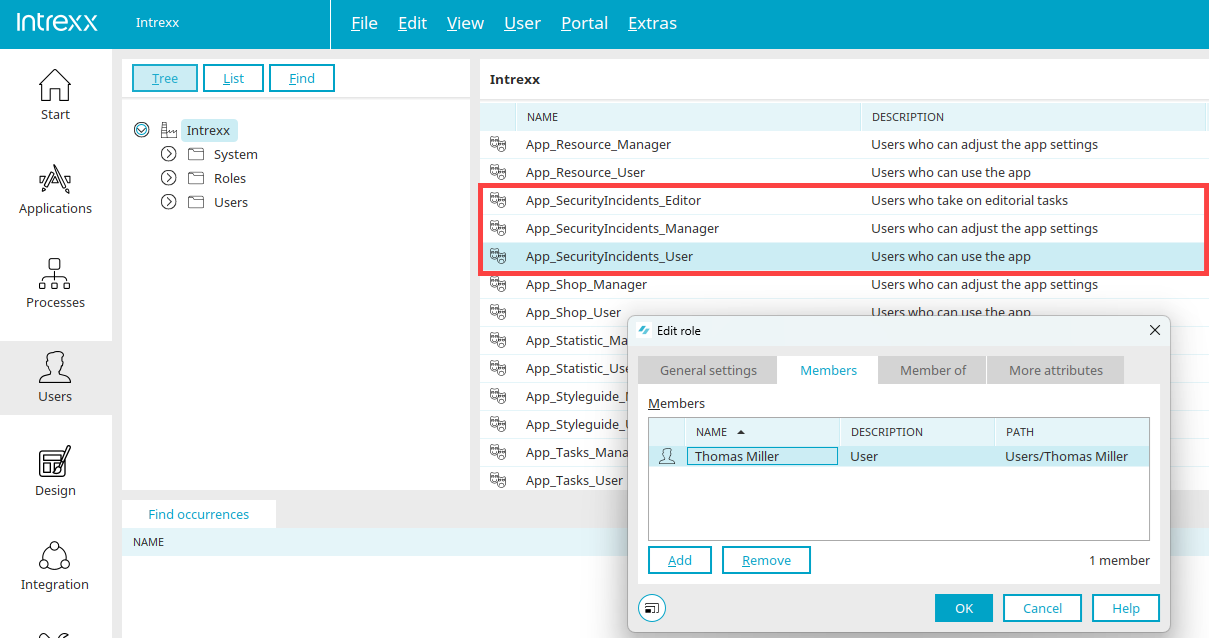Click role icon of App_SecurityIncidents_Editor
1209x638 pixels.
pos(498,200)
